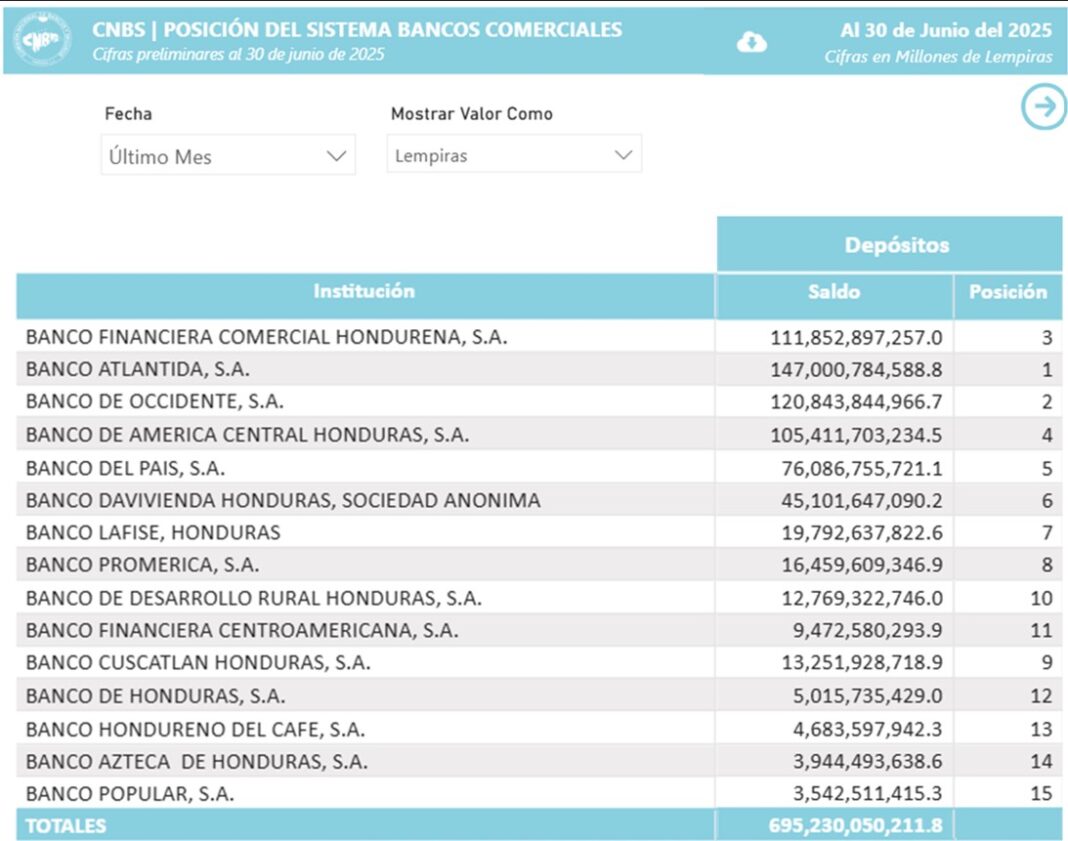
Task: Click the Depósitos group header
Action: pos(889,245)
